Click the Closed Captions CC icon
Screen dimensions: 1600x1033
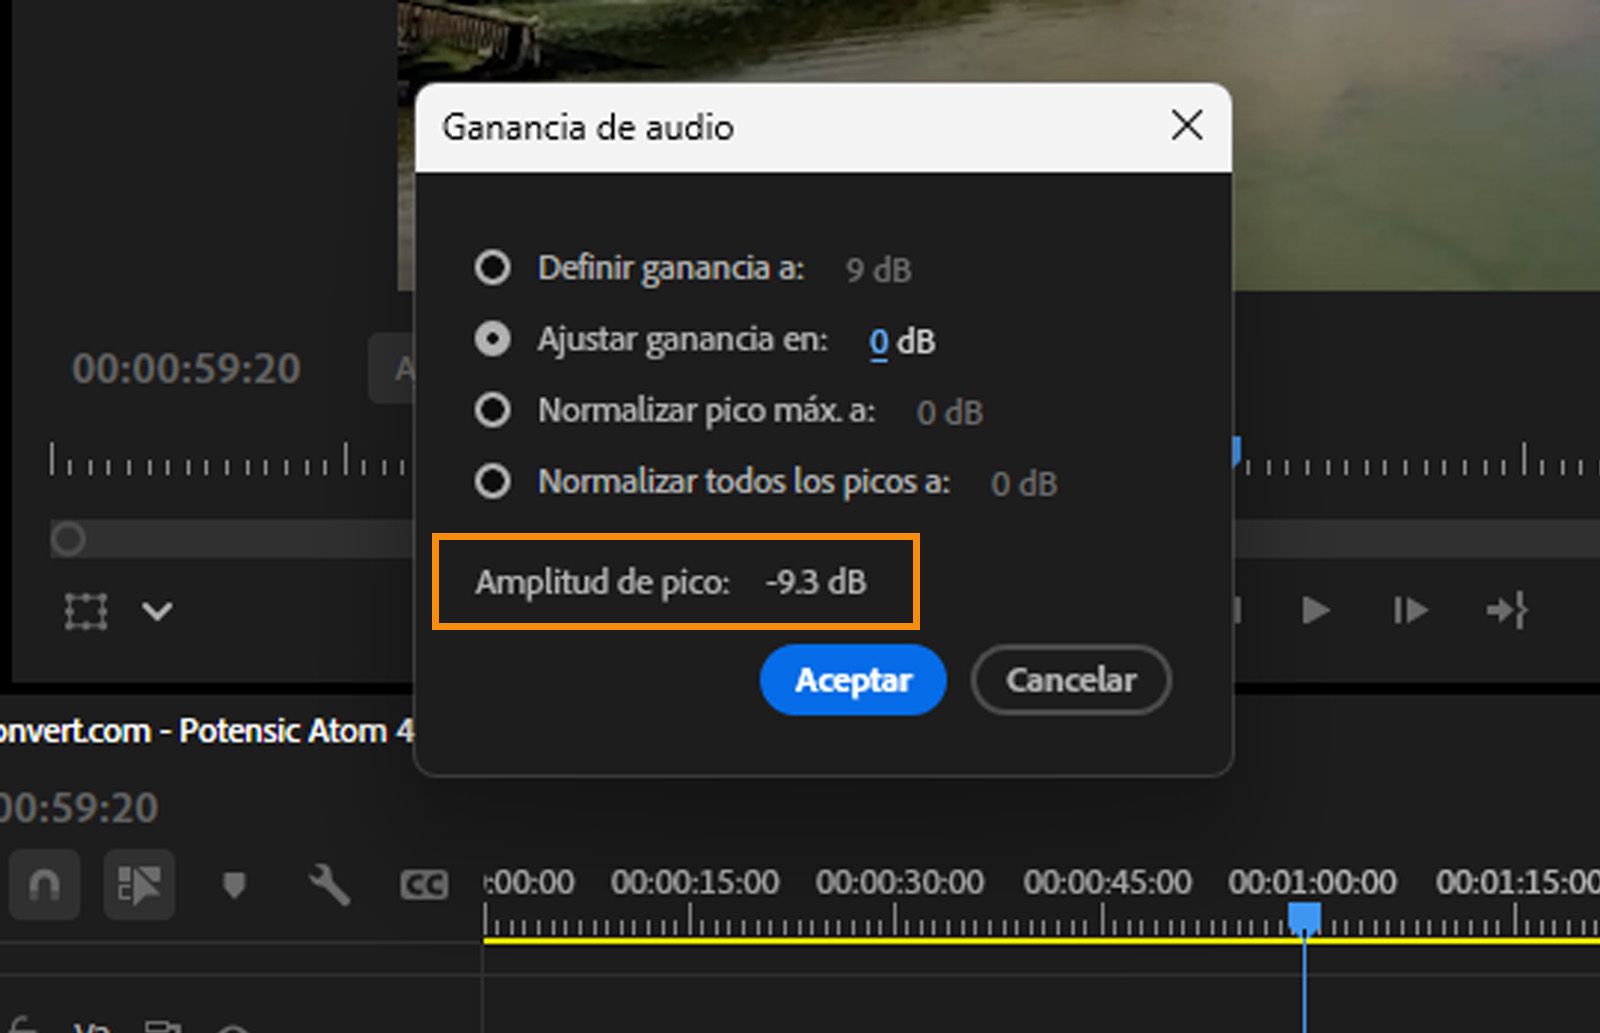[x=424, y=884]
